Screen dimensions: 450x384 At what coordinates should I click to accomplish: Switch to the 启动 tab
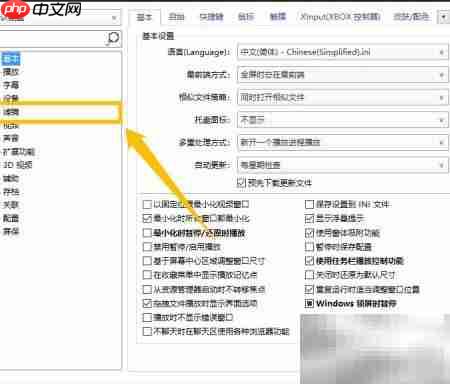[x=176, y=17]
